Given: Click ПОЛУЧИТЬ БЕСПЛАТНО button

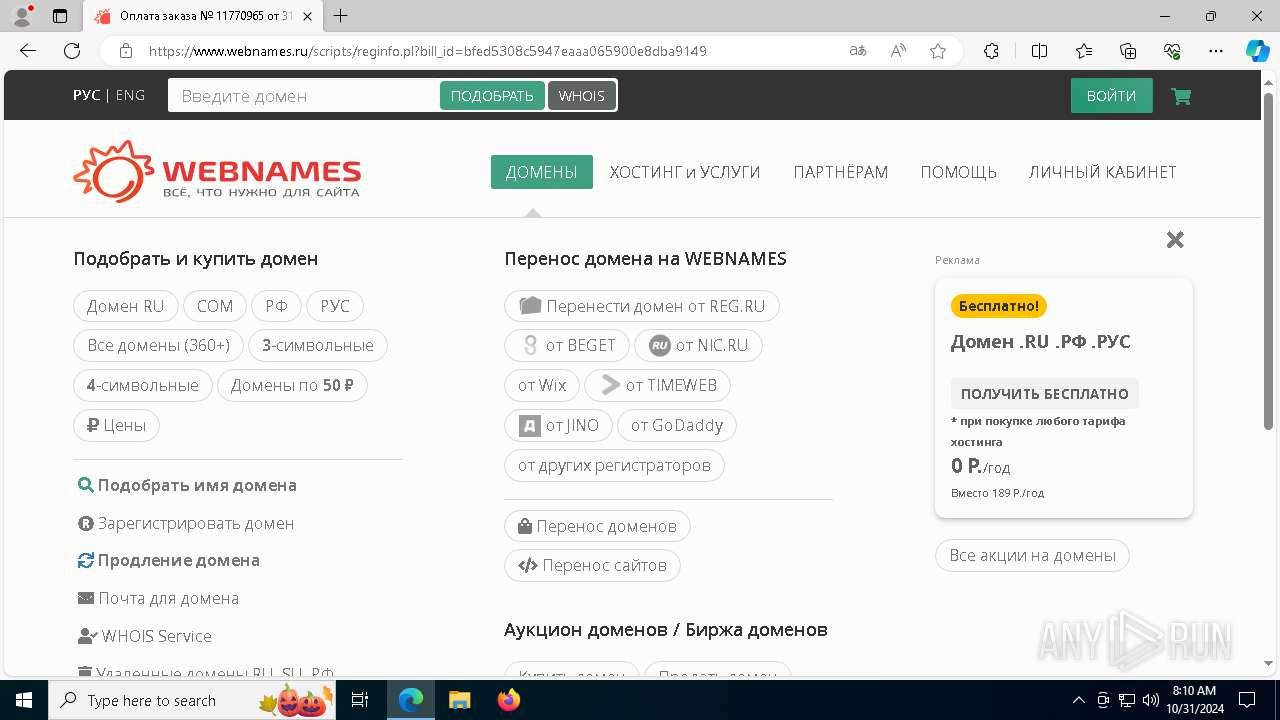Looking at the screenshot, I should pos(1045,394).
